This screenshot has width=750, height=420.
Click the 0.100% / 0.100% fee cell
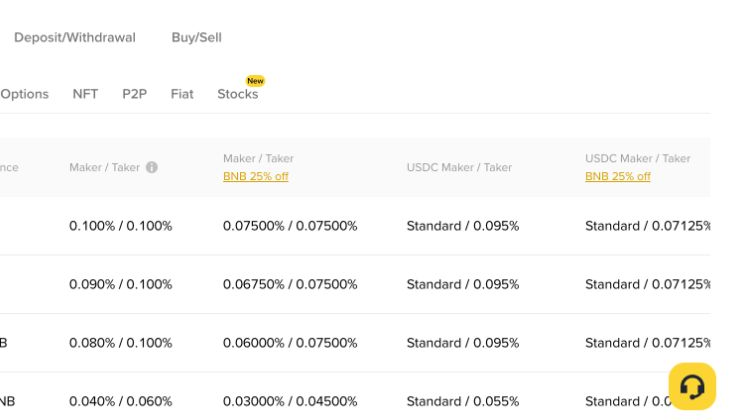[x=121, y=226]
